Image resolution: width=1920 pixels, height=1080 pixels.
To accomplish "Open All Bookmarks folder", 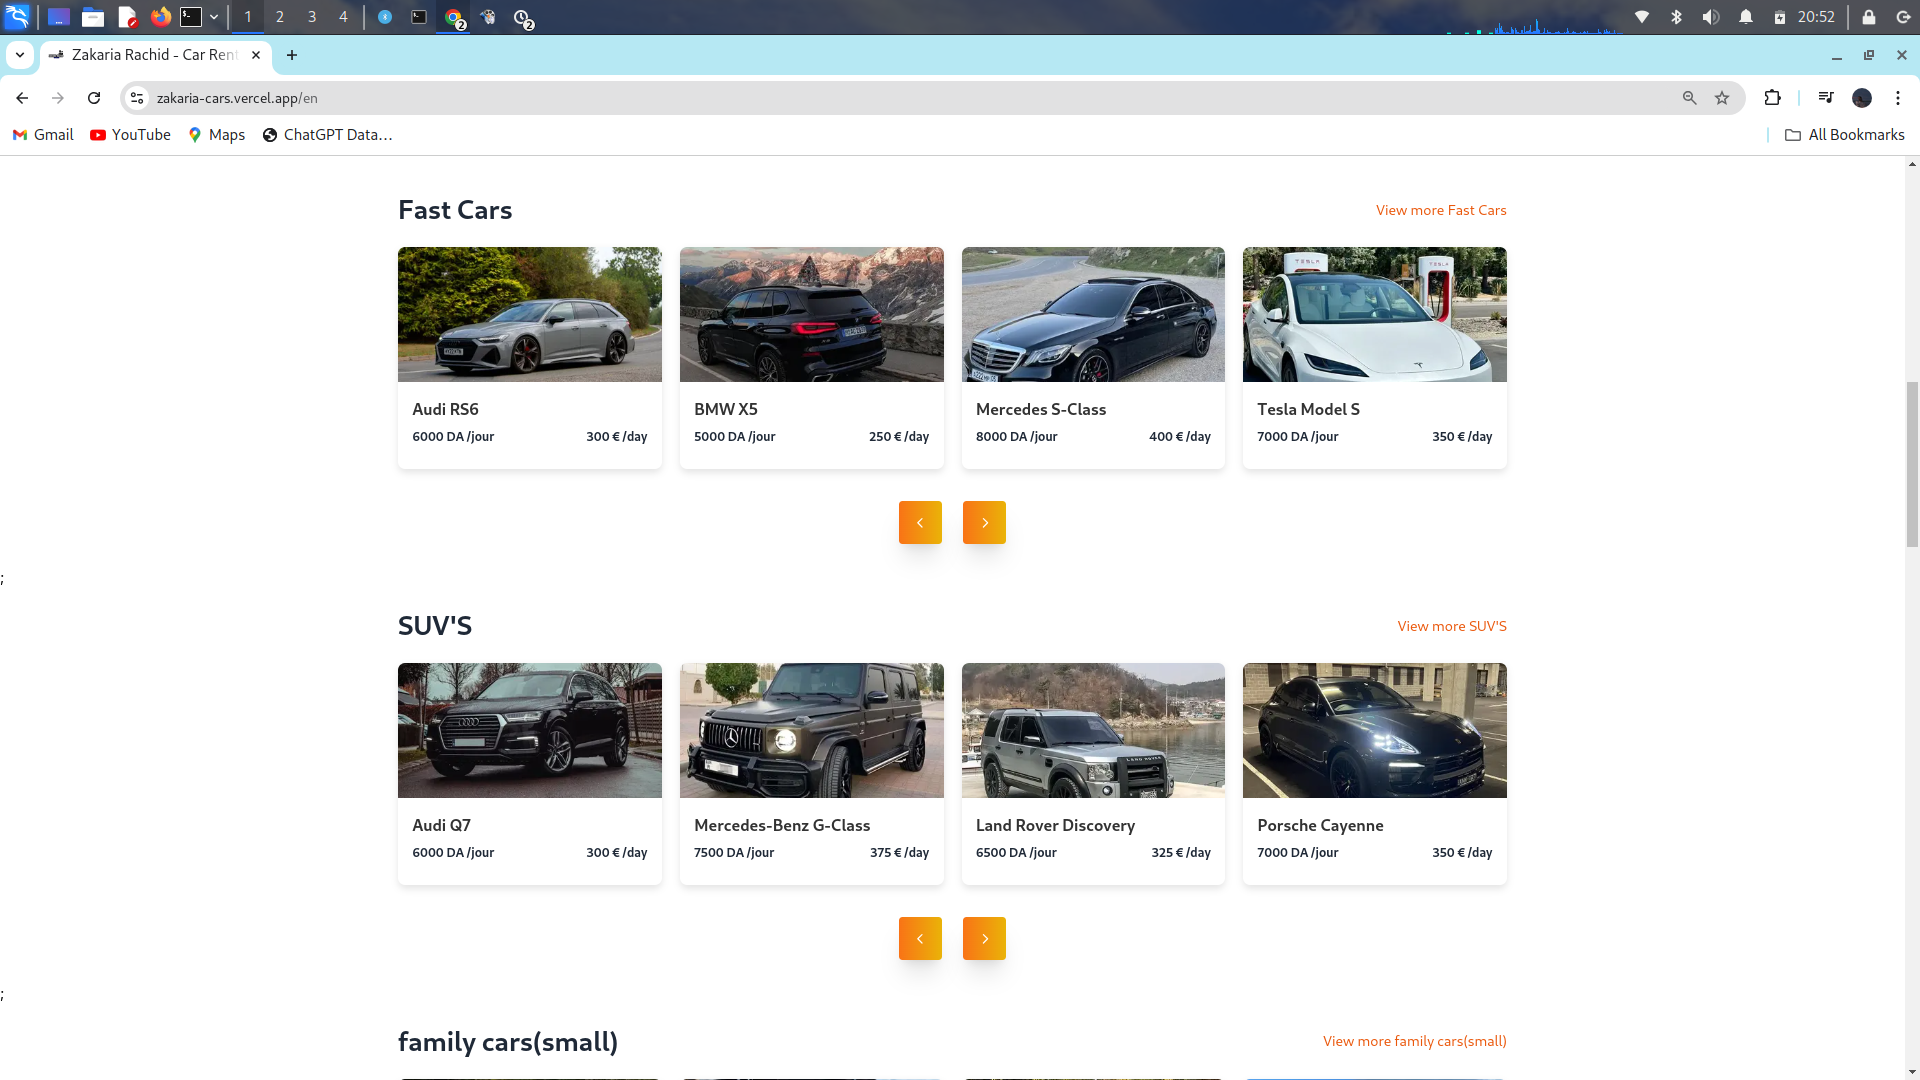I will (x=1845, y=135).
